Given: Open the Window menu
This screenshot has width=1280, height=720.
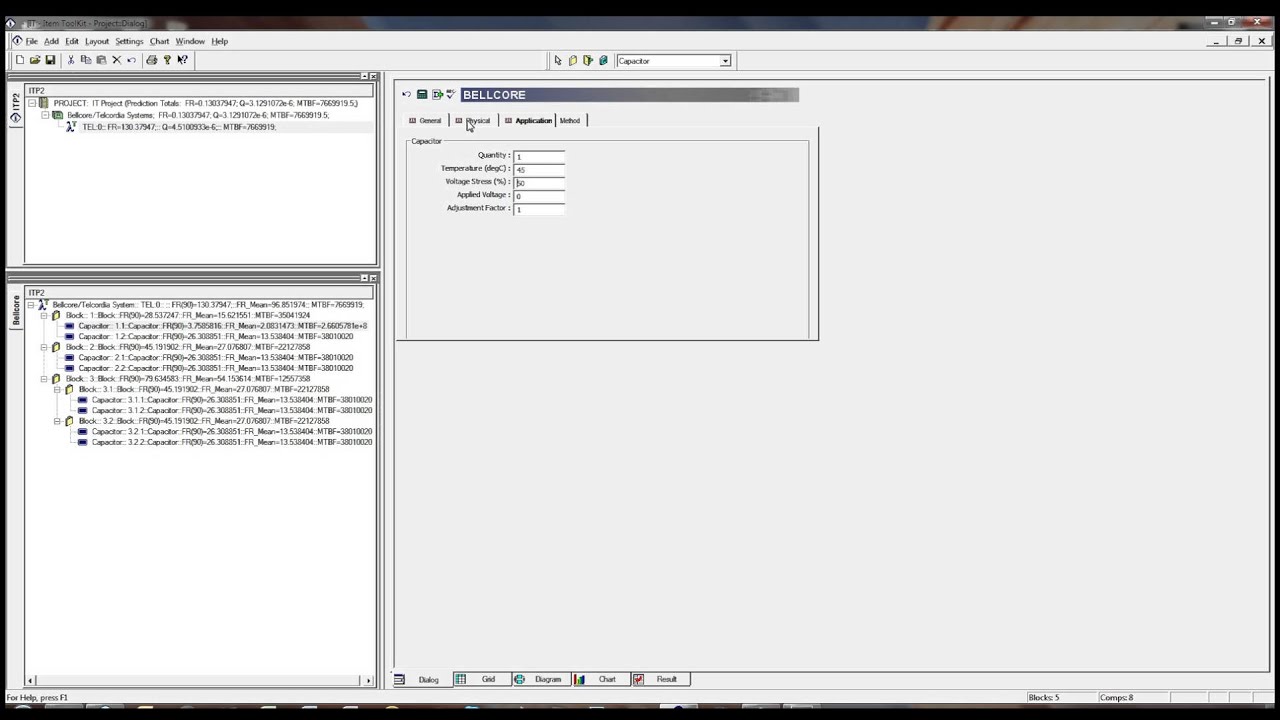Looking at the screenshot, I should [x=190, y=41].
